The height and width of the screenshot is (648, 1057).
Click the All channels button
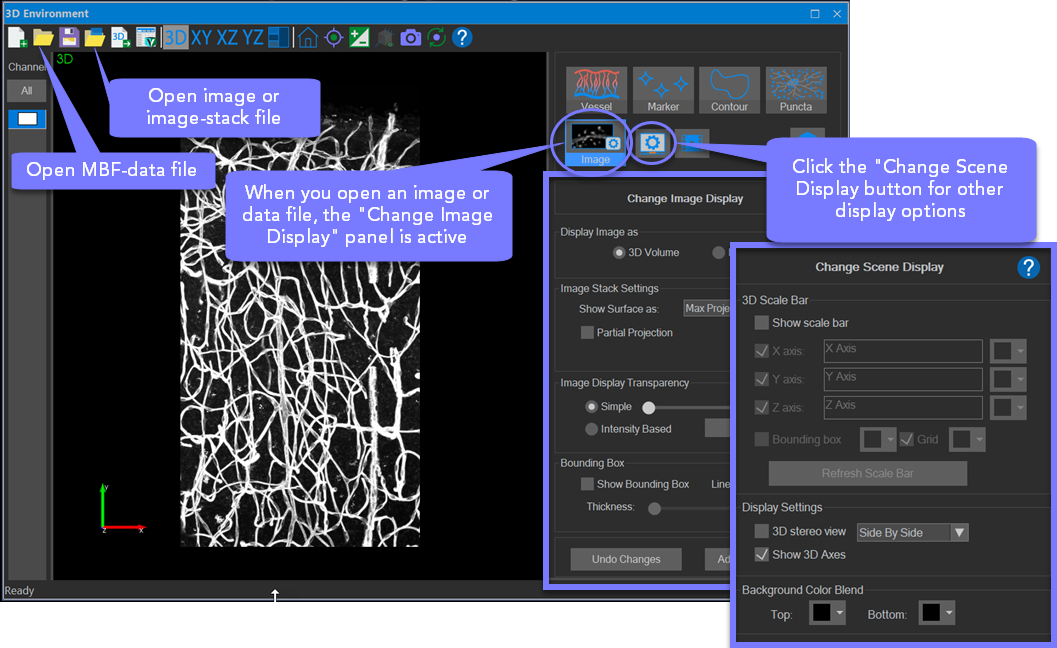[27, 91]
